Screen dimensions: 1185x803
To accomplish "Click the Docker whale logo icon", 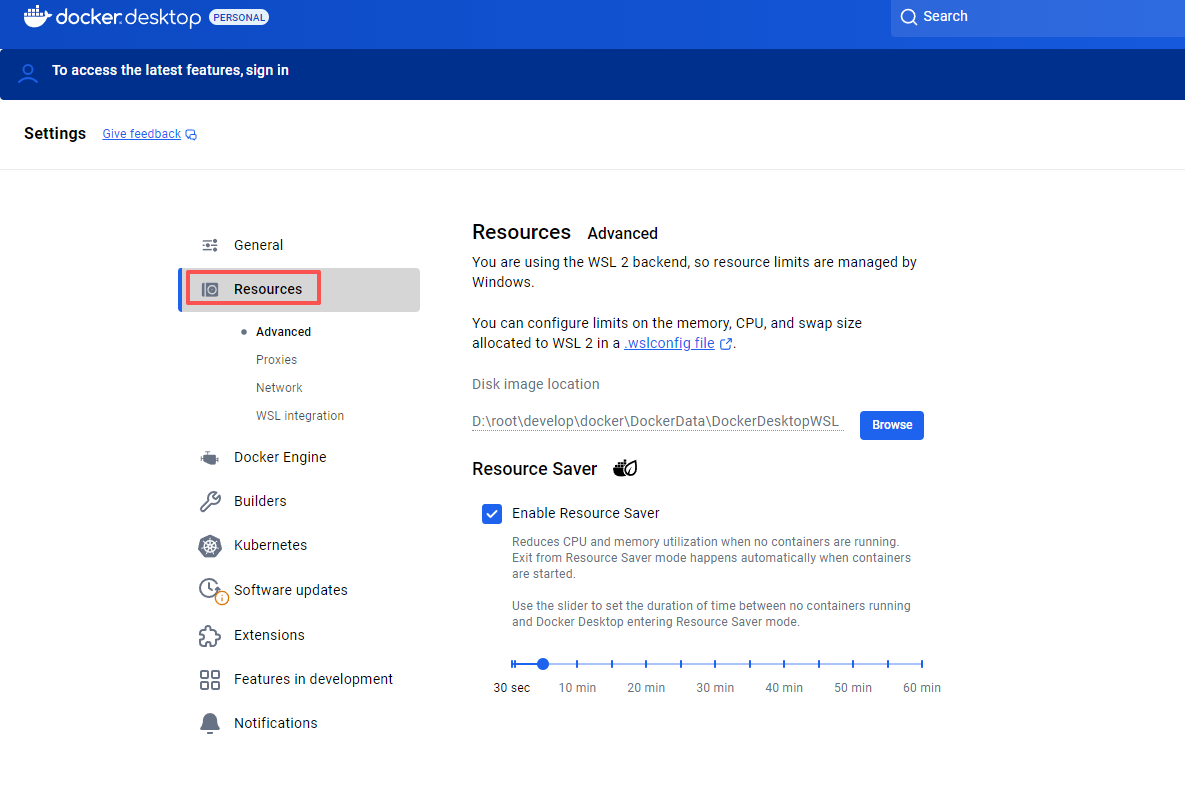I will (x=37, y=16).
